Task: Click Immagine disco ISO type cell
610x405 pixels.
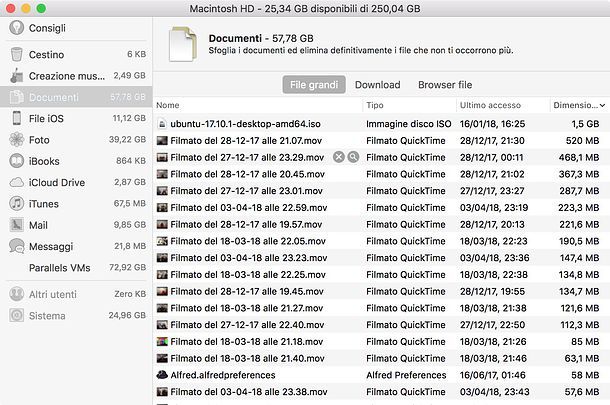Action: pos(408,124)
